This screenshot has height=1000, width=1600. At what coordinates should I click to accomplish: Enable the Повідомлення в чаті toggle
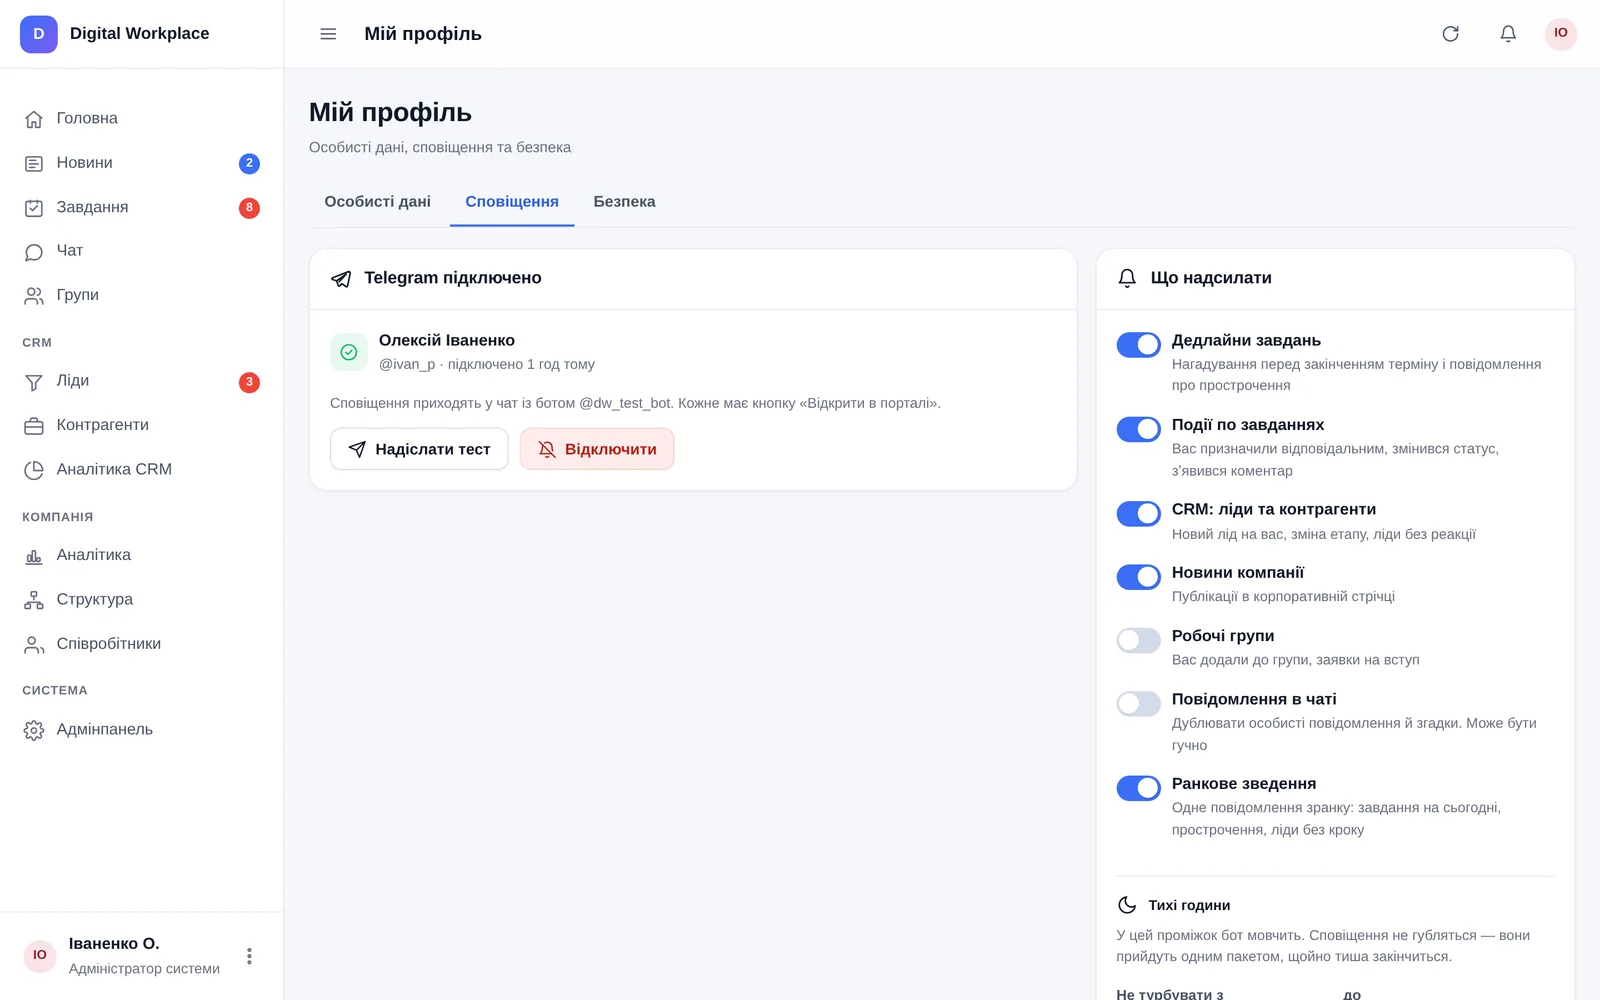coord(1138,704)
